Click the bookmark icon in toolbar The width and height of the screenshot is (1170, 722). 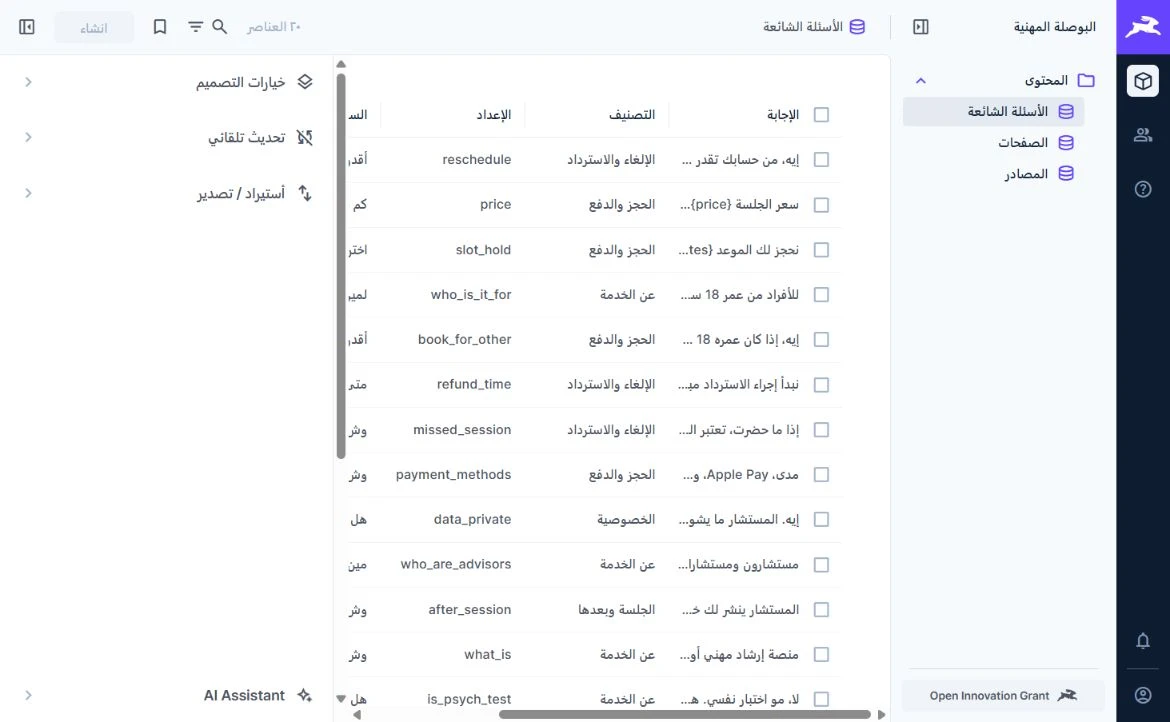160,27
